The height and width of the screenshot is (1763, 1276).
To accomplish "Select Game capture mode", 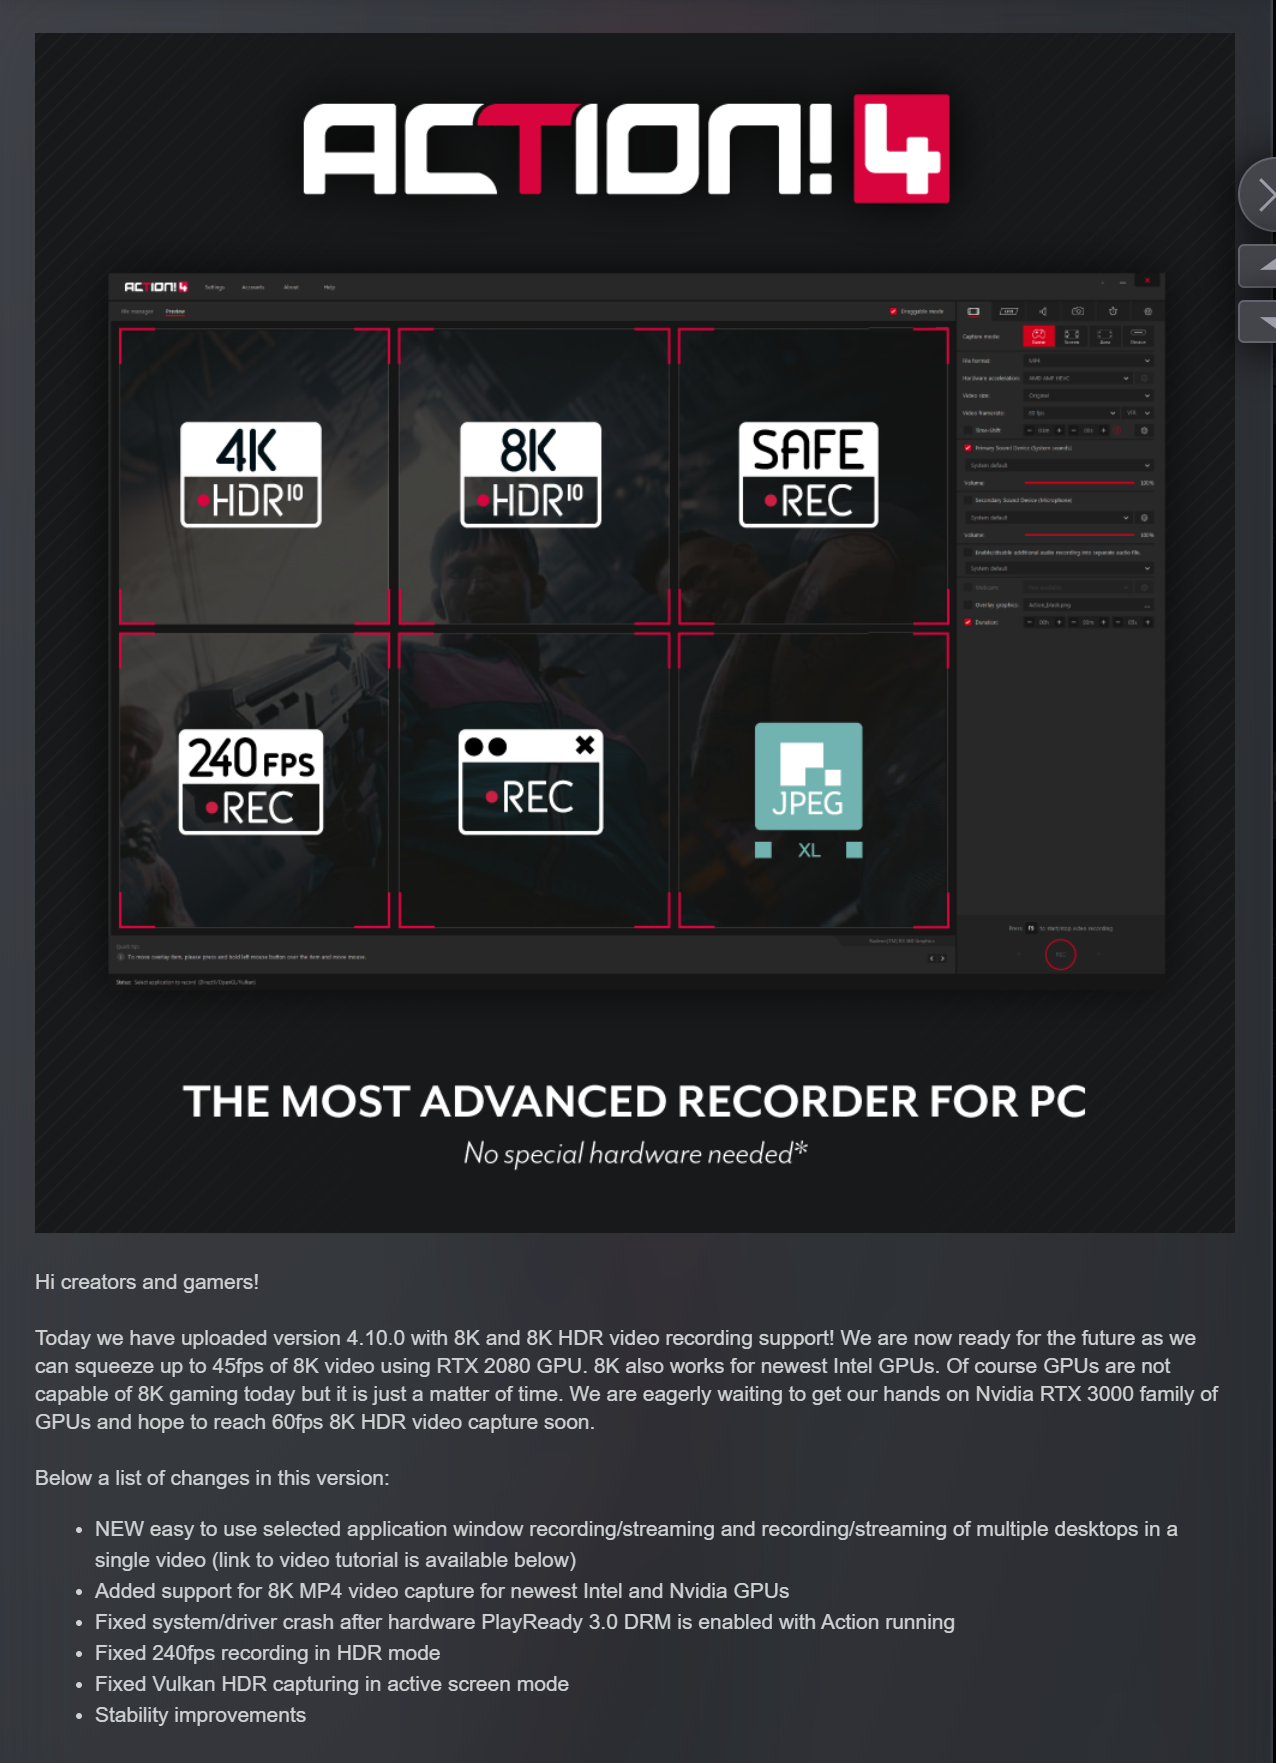I will coord(1039,336).
